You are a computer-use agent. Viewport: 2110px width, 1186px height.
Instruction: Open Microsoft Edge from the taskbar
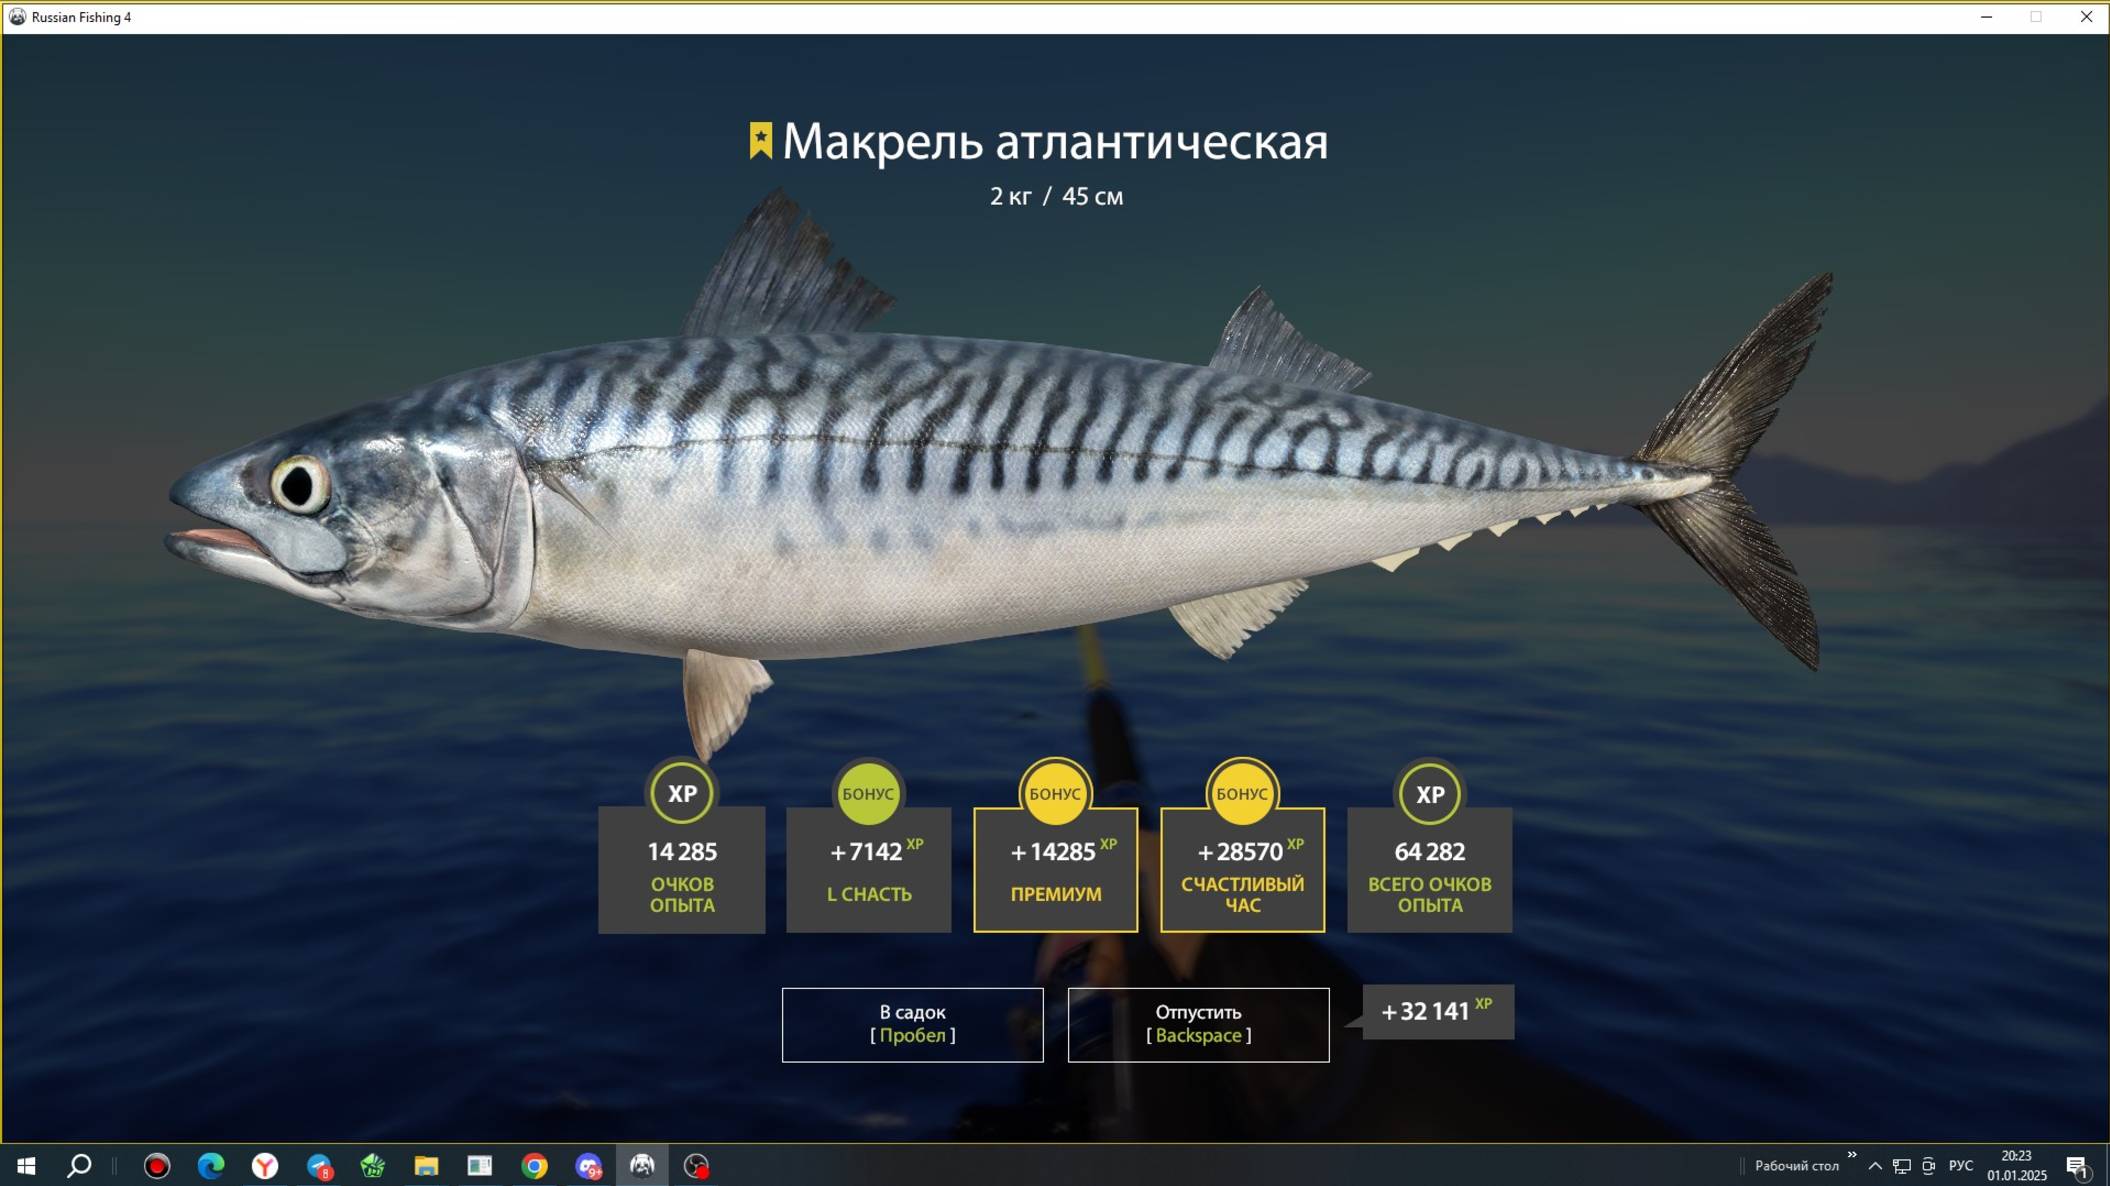[211, 1166]
